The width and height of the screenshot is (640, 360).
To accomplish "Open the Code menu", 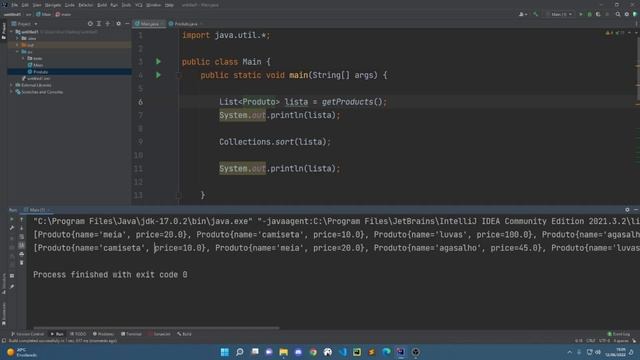I will (x=70, y=5).
